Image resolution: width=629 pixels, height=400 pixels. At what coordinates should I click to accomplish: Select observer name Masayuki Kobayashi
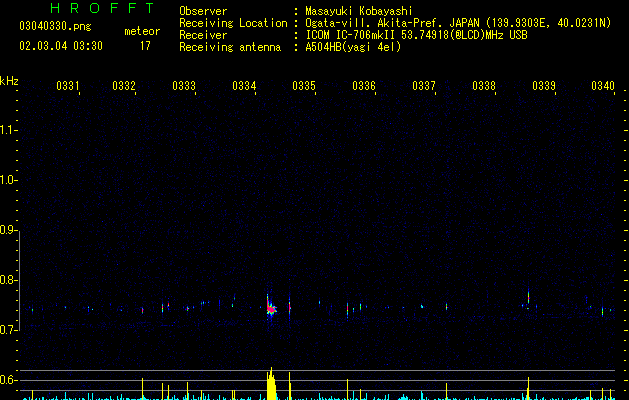(359, 11)
